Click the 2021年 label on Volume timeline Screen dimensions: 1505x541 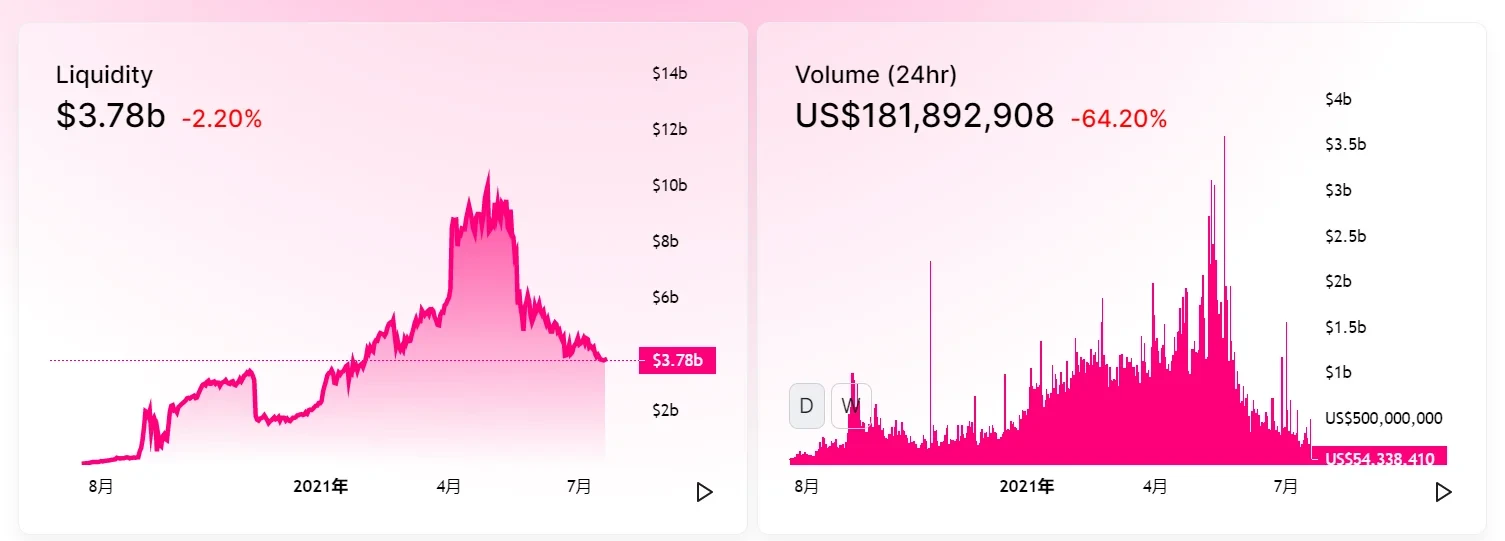(x=1027, y=487)
